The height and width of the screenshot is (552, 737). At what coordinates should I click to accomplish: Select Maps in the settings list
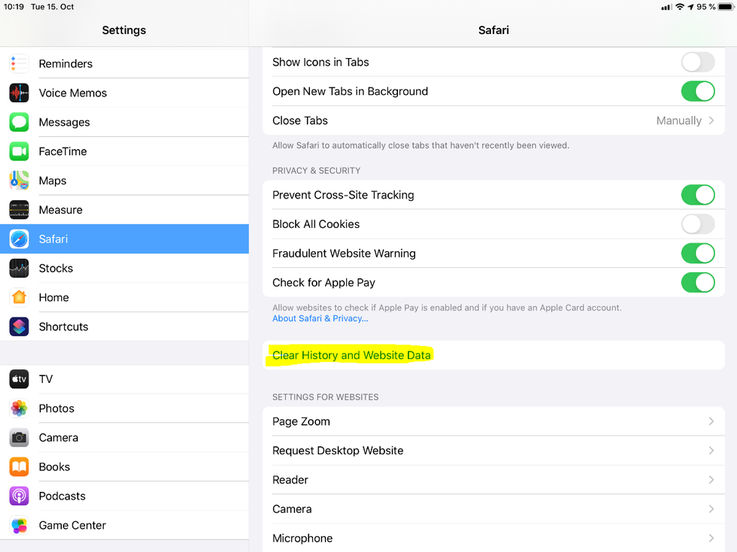tap(124, 180)
